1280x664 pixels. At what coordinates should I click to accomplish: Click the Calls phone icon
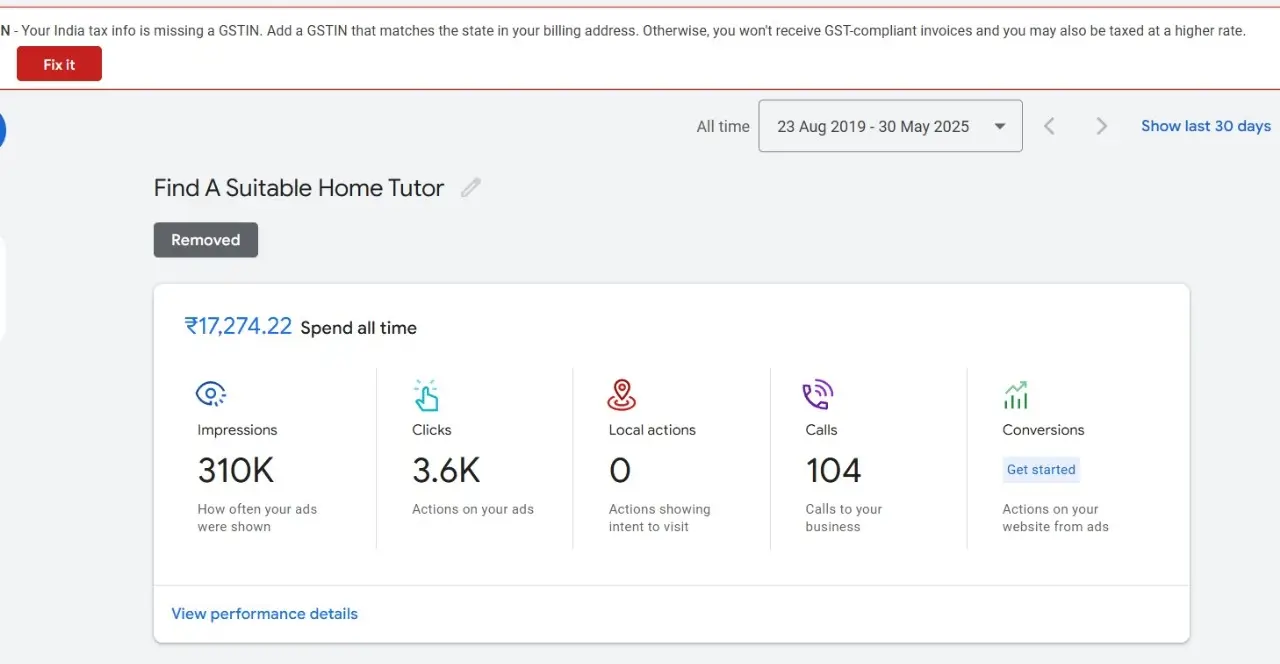tap(817, 395)
